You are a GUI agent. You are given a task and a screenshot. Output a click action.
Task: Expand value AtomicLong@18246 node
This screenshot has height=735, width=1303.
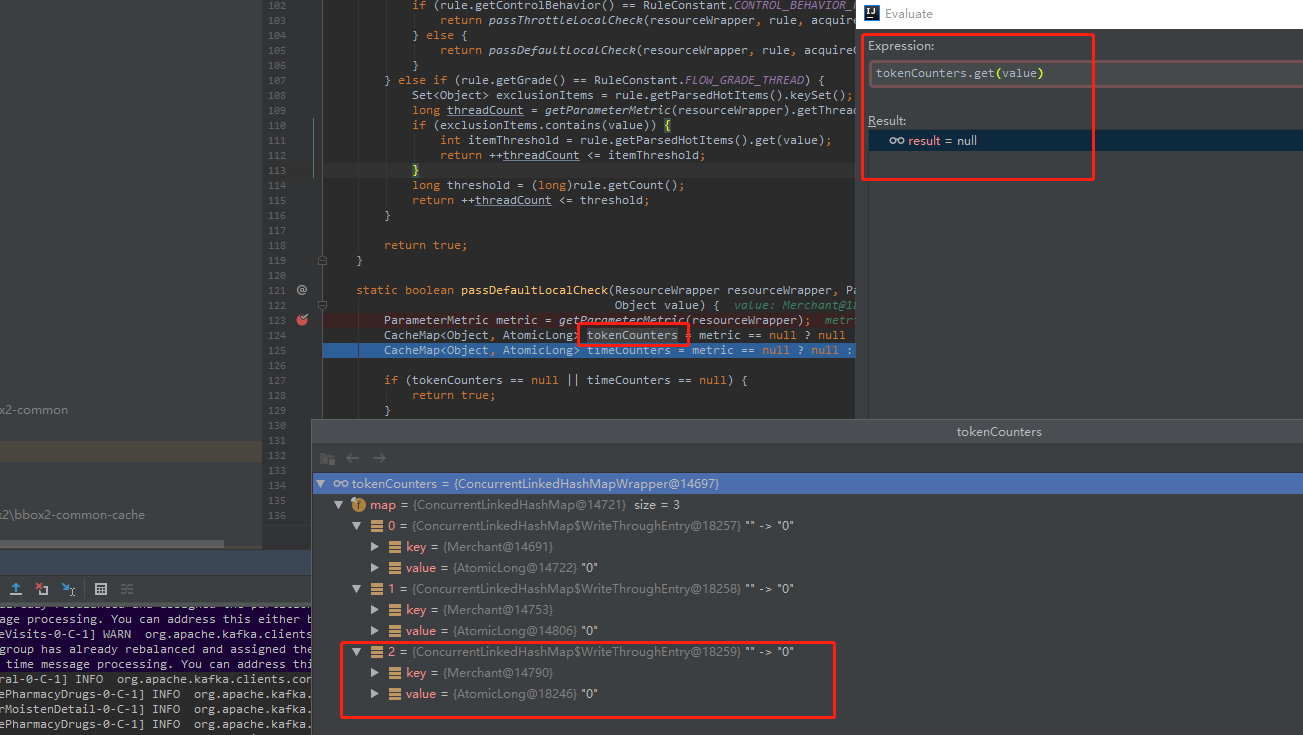point(375,694)
